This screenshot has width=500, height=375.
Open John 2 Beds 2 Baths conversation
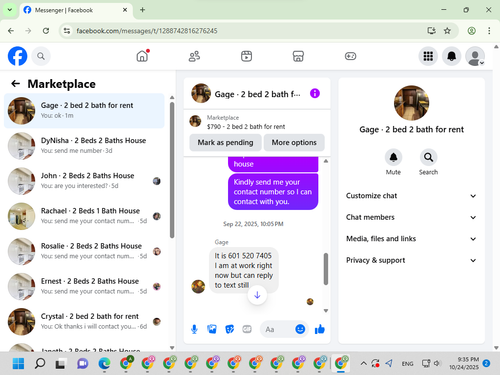(x=84, y=181)
